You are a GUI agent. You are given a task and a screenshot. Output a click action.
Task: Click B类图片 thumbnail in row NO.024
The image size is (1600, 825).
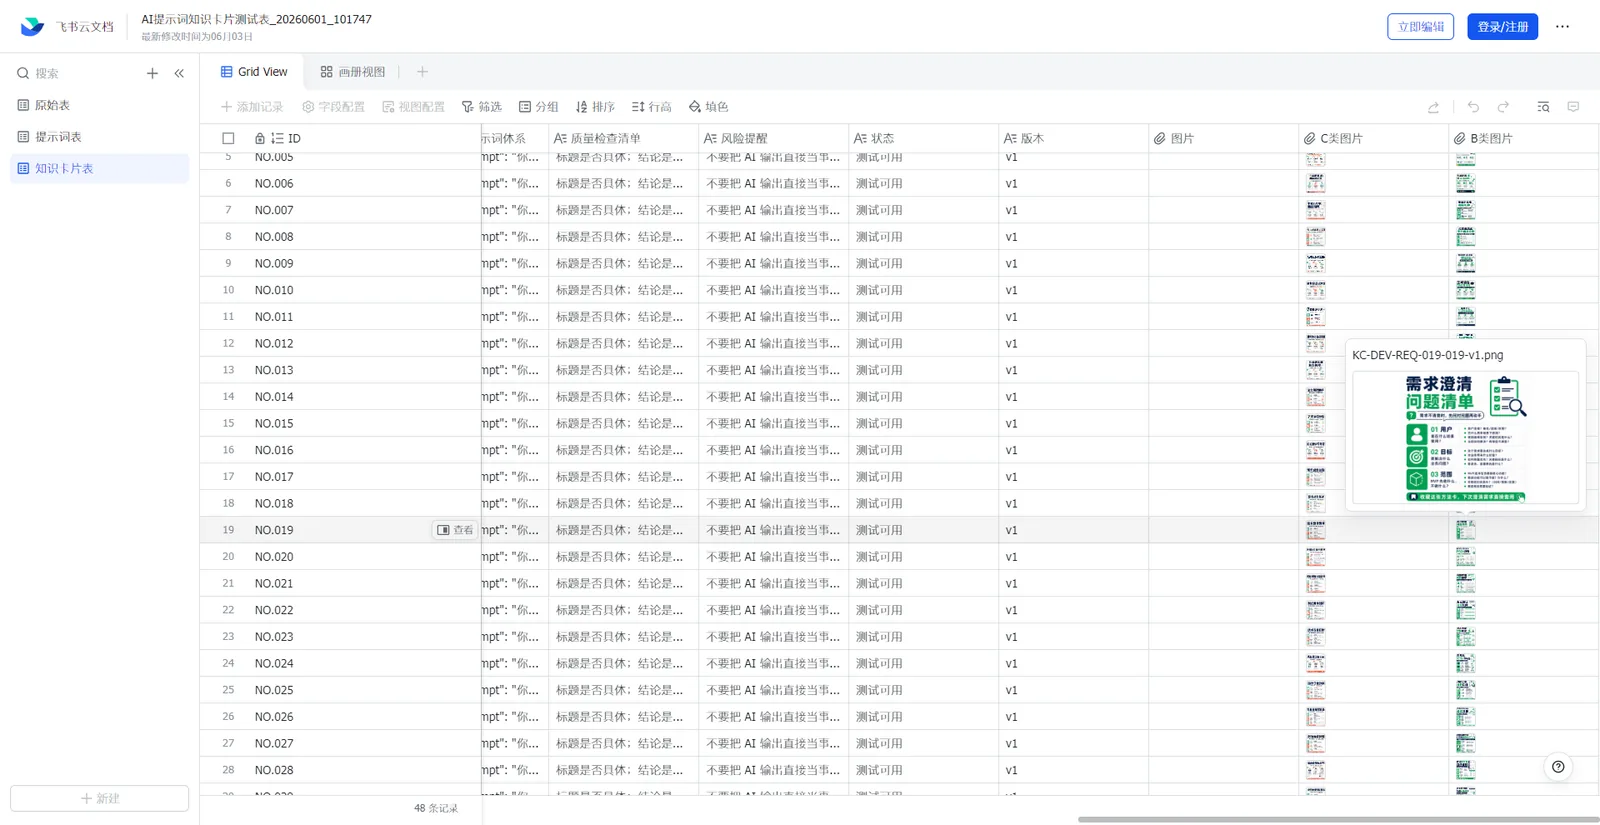tap(1466, 663)
